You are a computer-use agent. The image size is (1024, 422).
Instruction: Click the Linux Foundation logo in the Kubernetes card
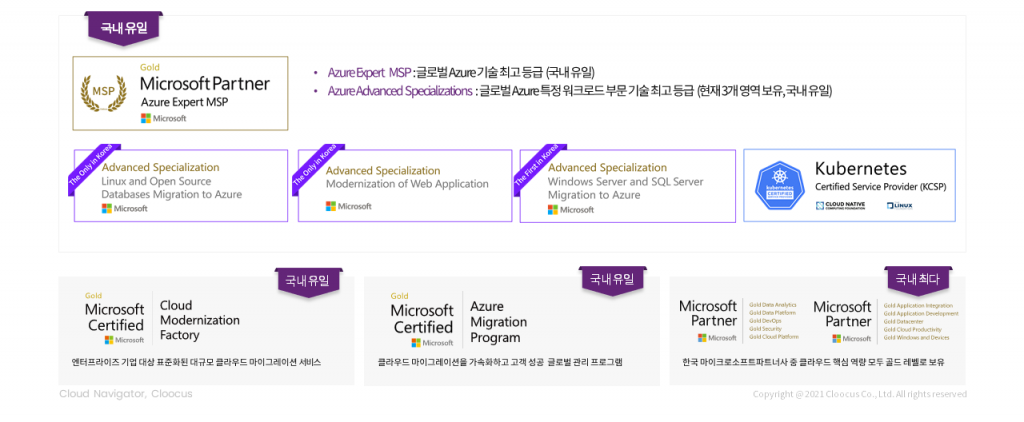899,206
